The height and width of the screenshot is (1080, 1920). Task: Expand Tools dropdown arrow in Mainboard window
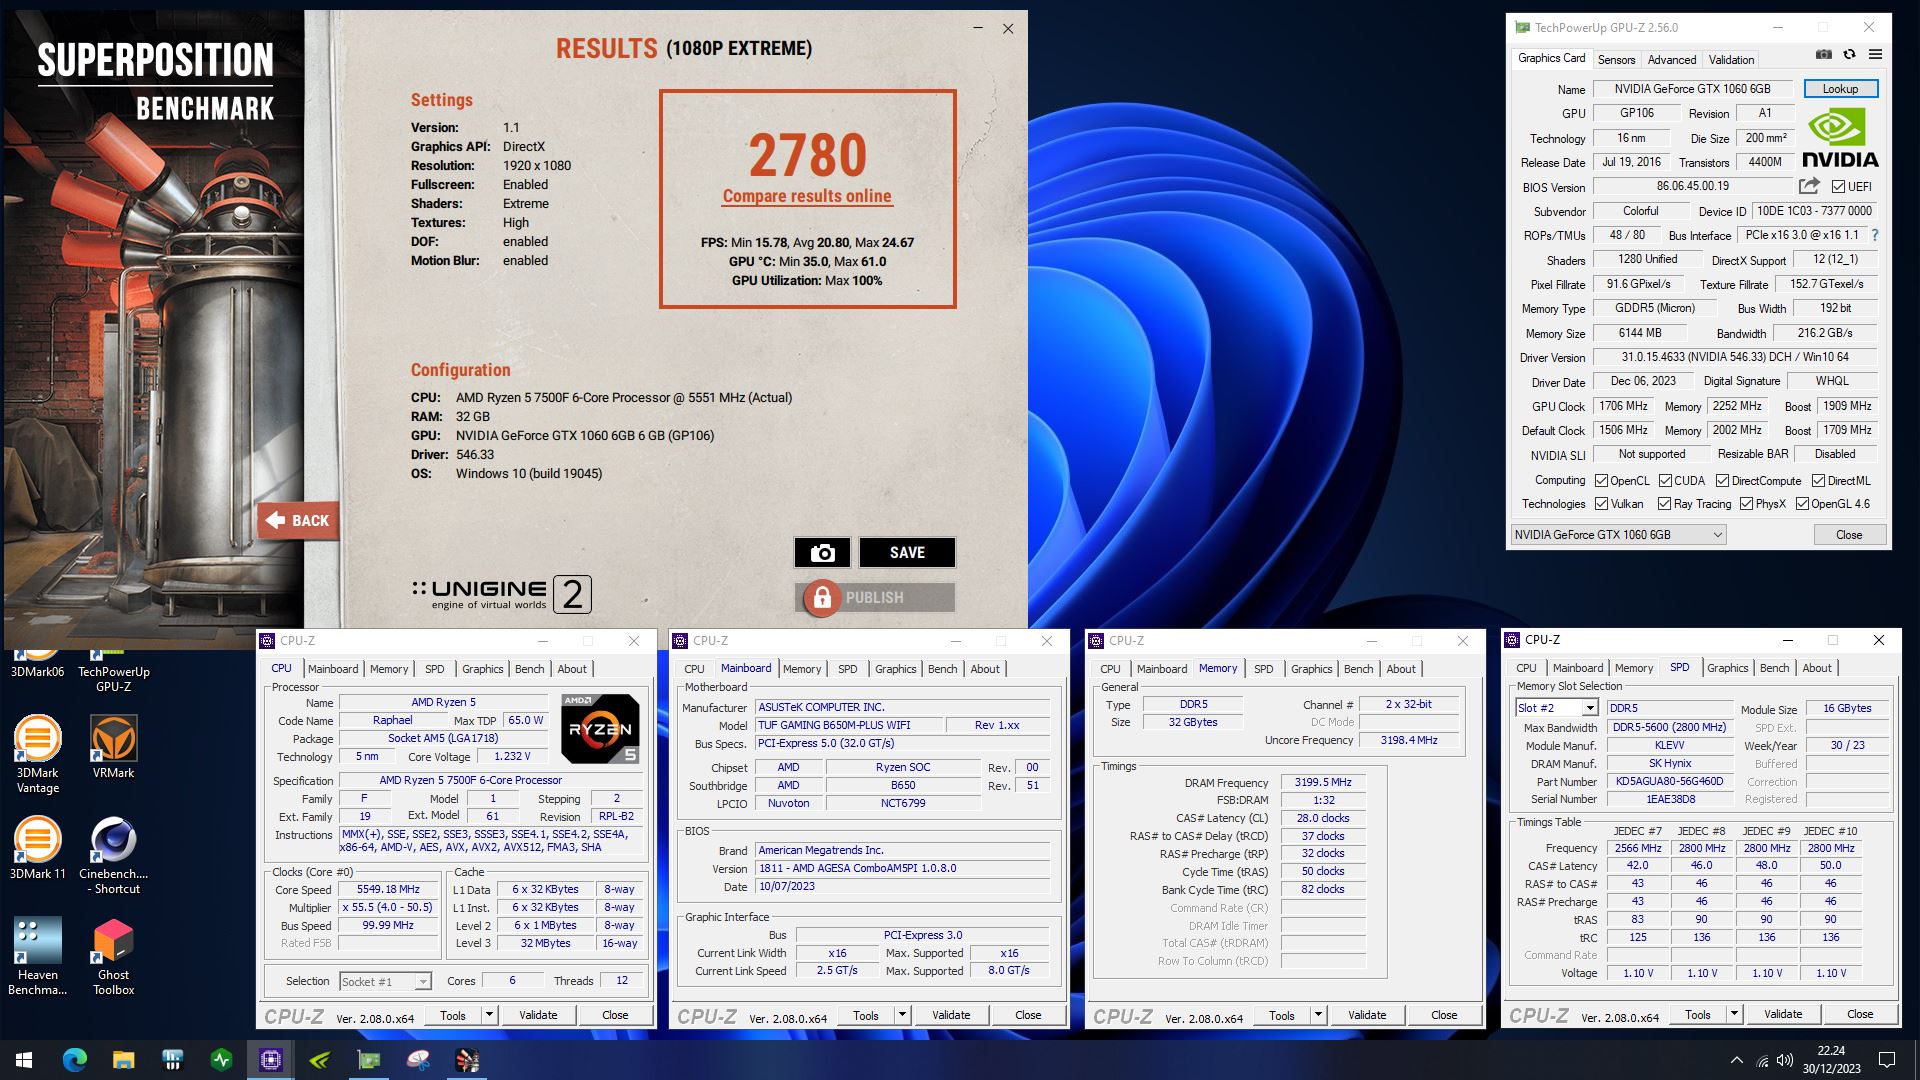point(902,1015)
